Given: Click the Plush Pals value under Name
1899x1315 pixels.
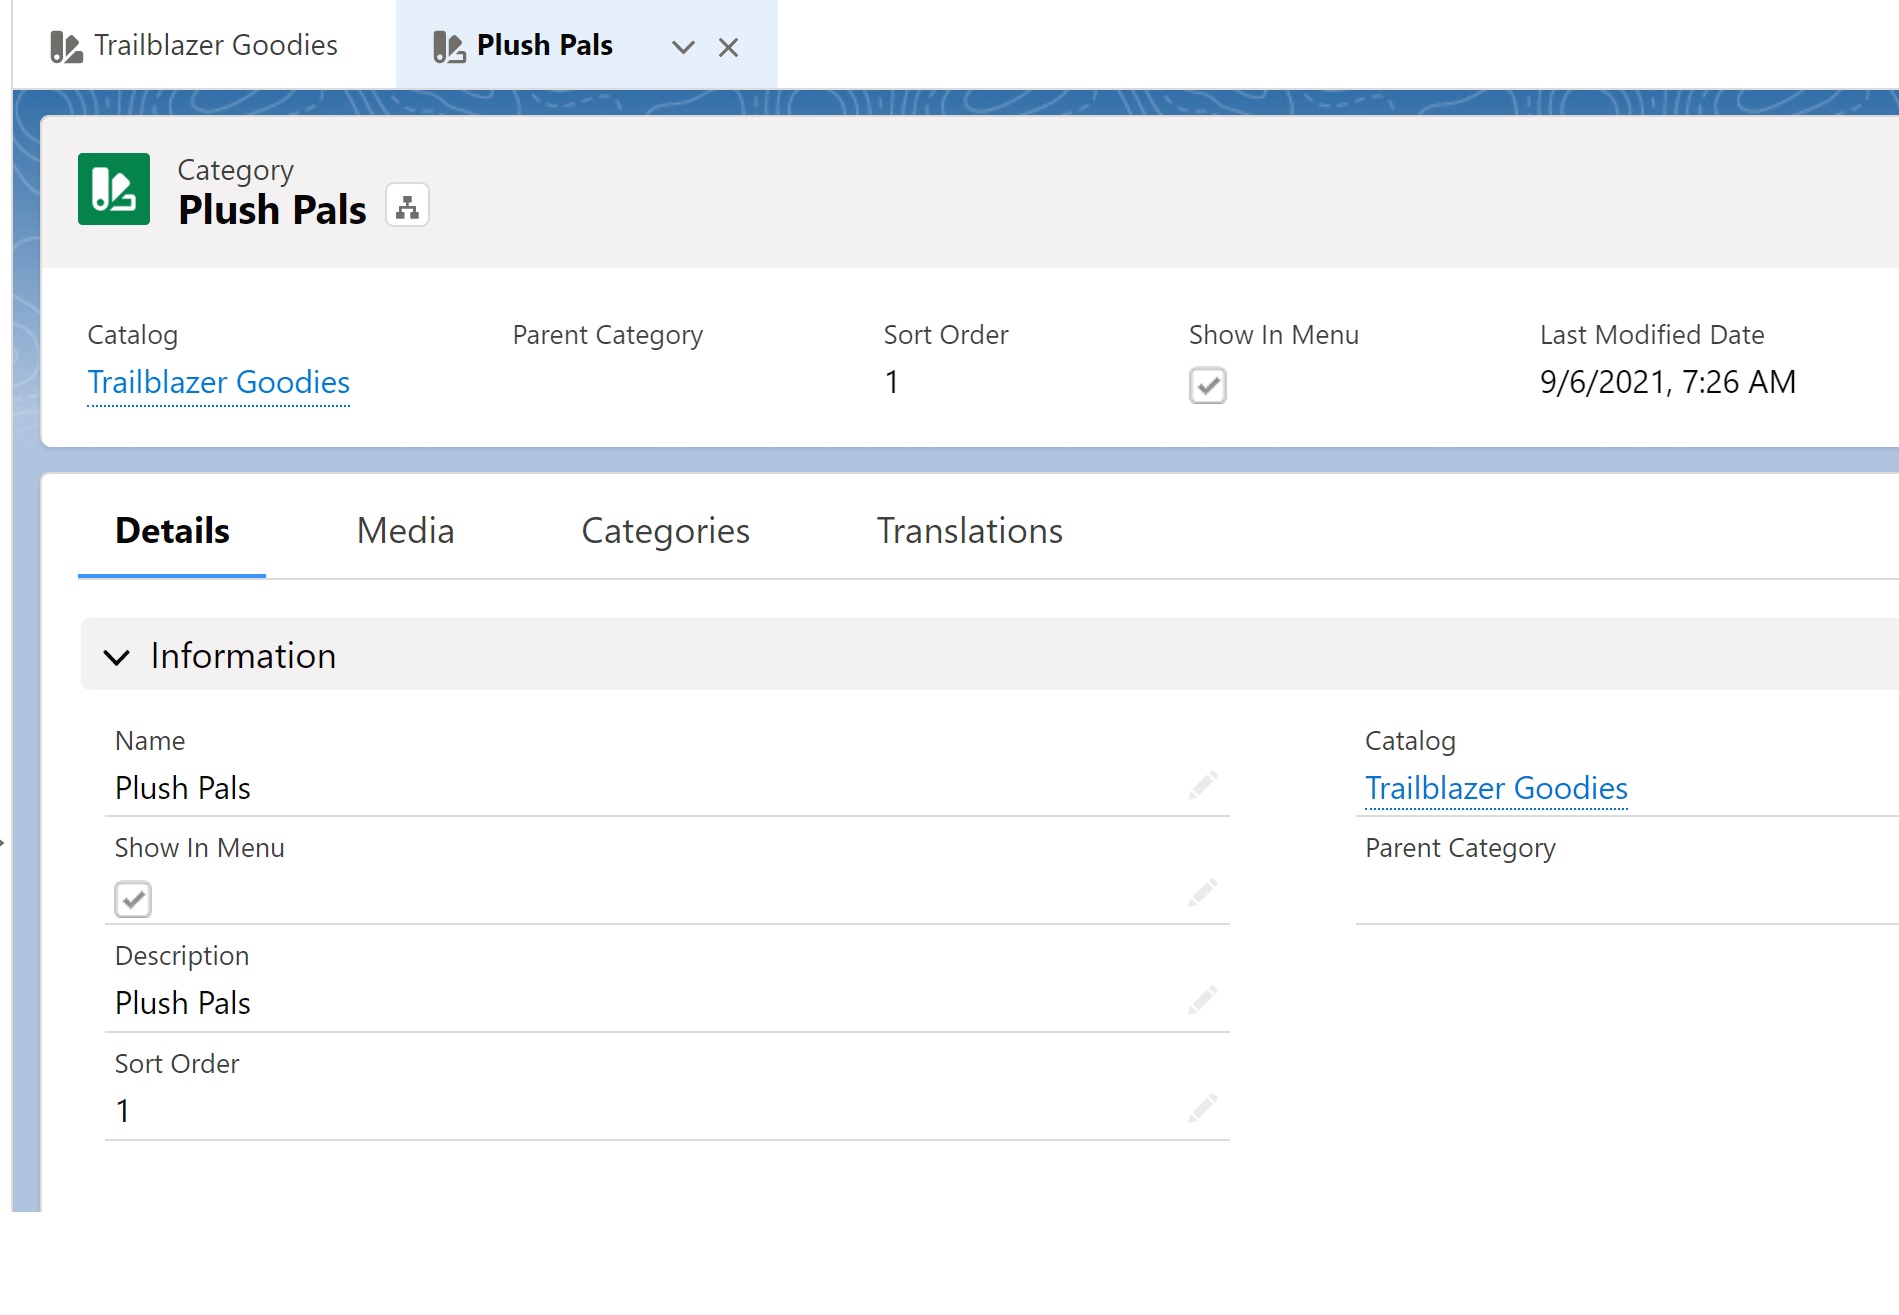Looking at the screenshot, I should [182, 788].
